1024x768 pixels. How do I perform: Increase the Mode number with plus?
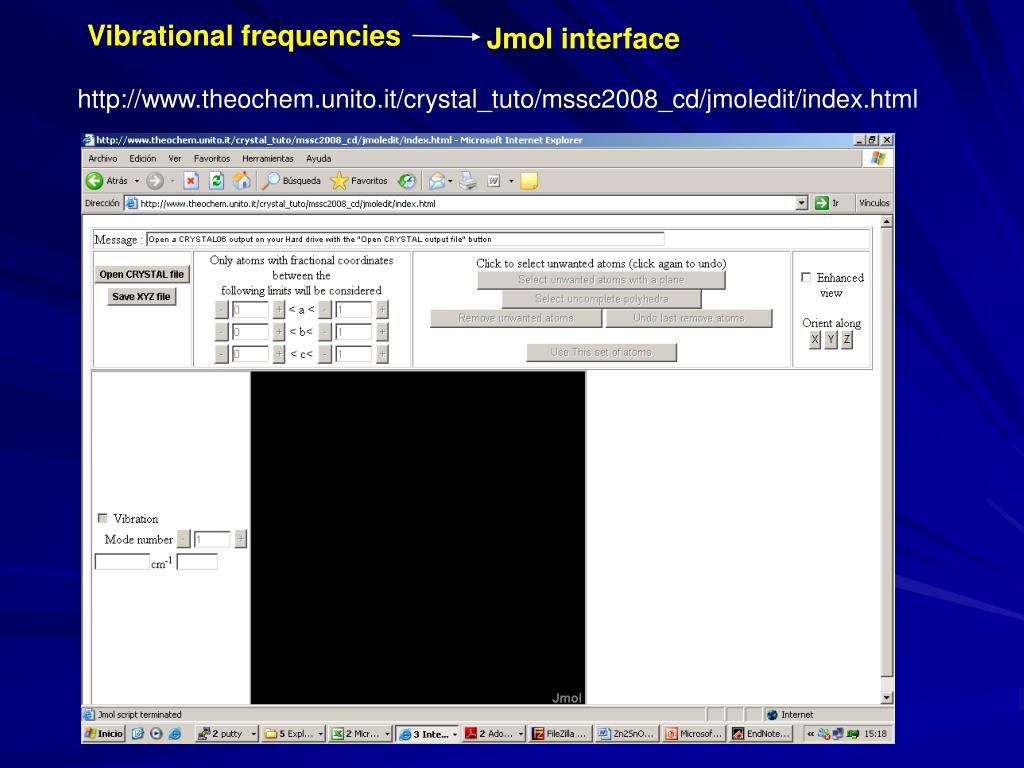[241, 539]
